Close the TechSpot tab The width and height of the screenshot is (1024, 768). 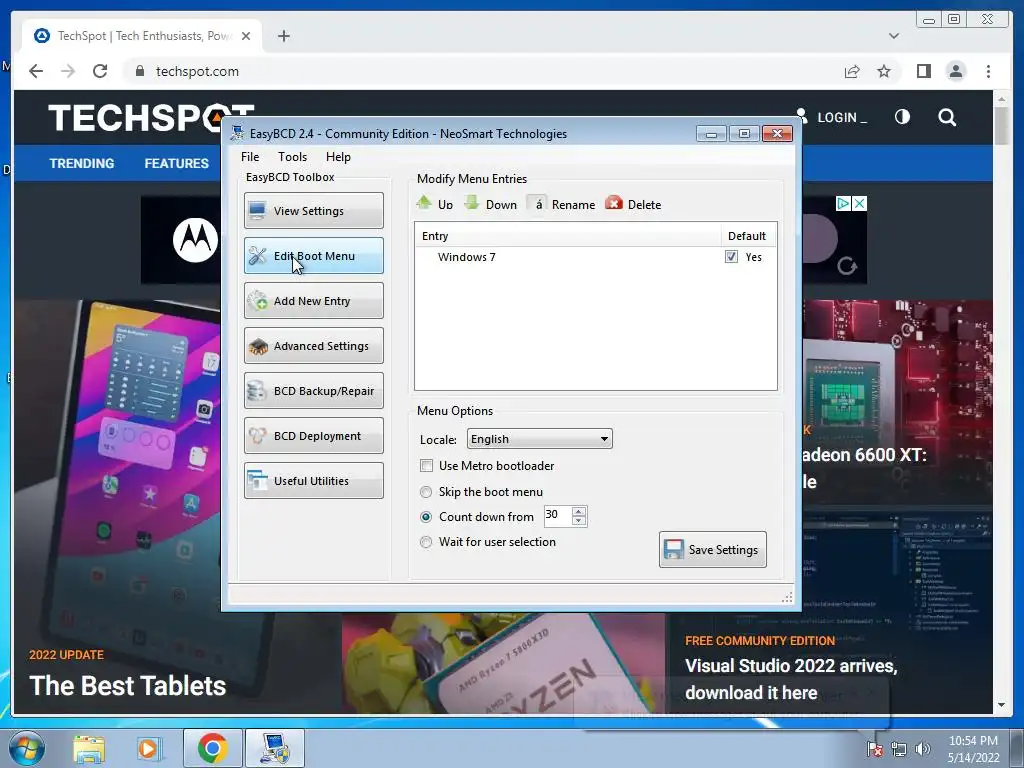tap(246, 36)
